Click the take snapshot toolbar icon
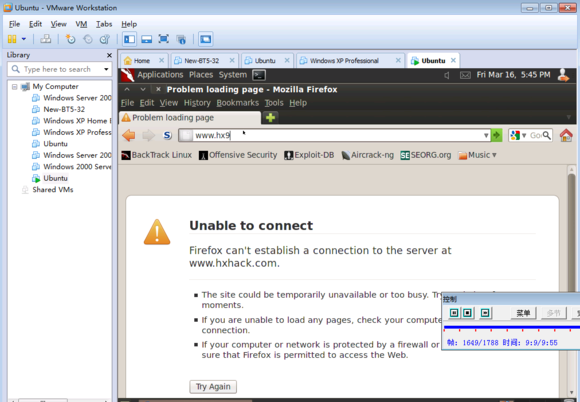 pyautogui.click(x=70, y=39)
